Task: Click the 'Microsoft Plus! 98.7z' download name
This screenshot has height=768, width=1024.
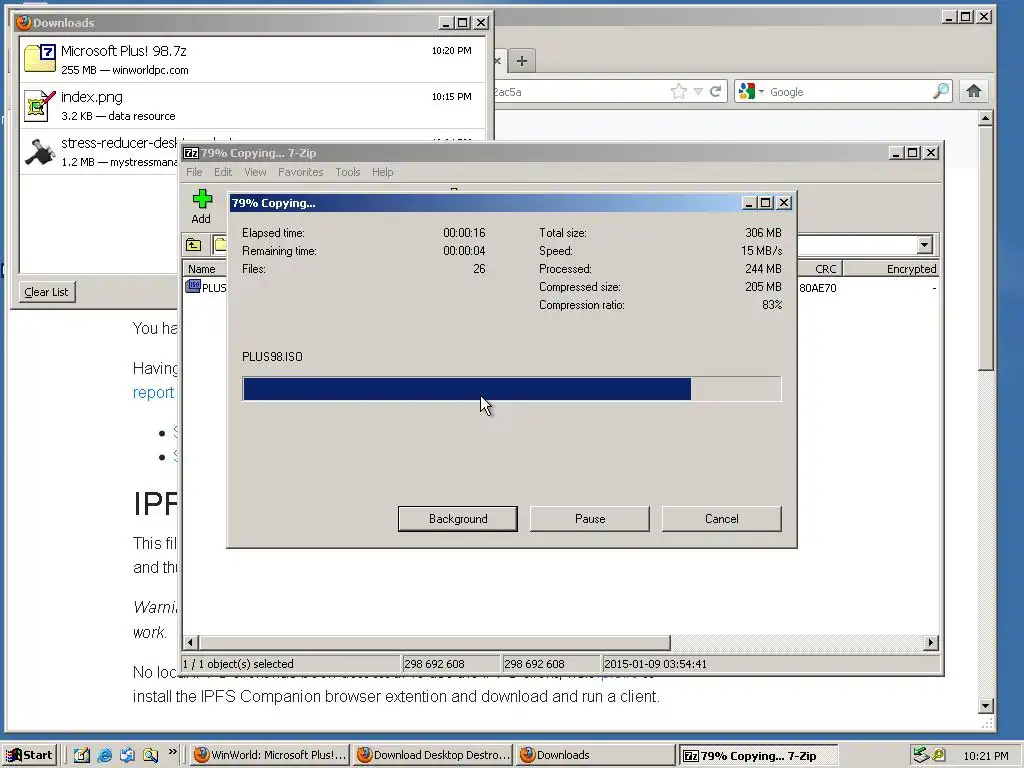Action: (123, 51)
